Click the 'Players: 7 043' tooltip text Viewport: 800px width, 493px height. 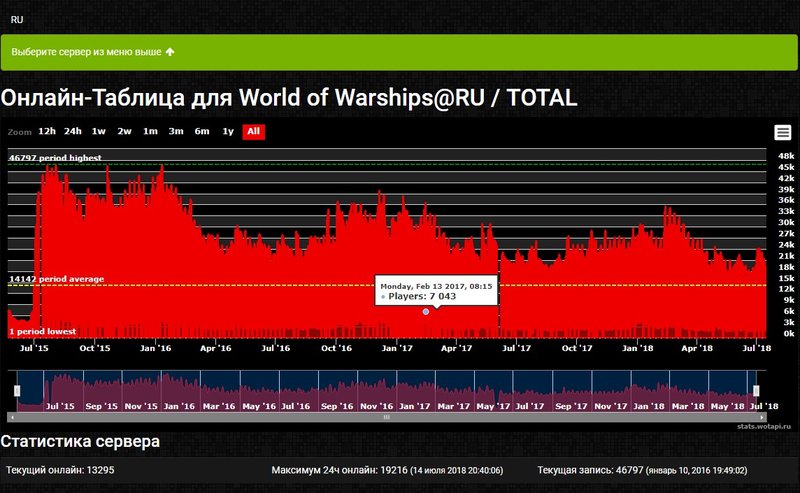point(422,296)
